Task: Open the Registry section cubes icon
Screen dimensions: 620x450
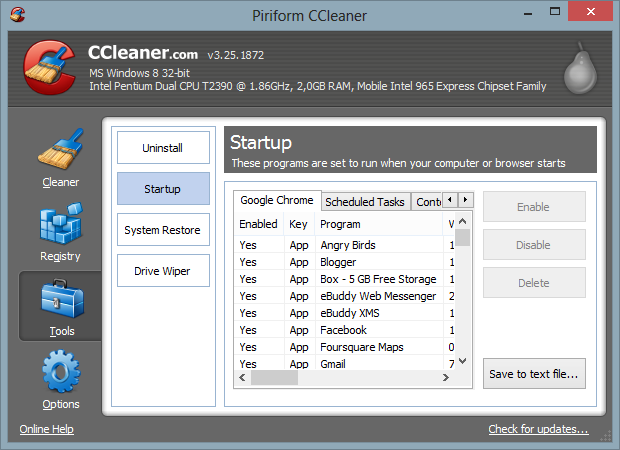Action: coord(61,223)
